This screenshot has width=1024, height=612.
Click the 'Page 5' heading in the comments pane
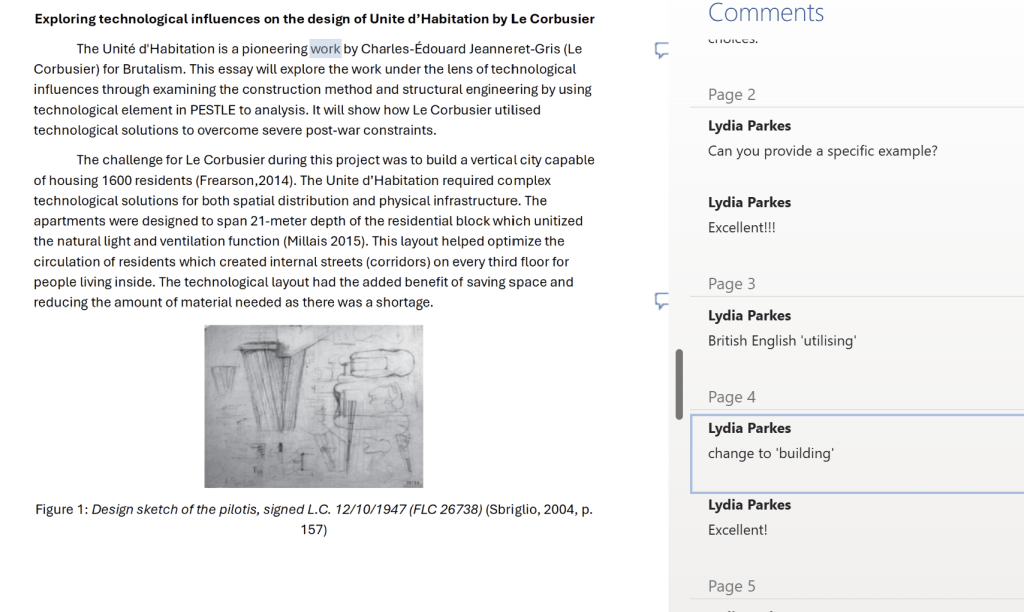(x=731, y=587)
